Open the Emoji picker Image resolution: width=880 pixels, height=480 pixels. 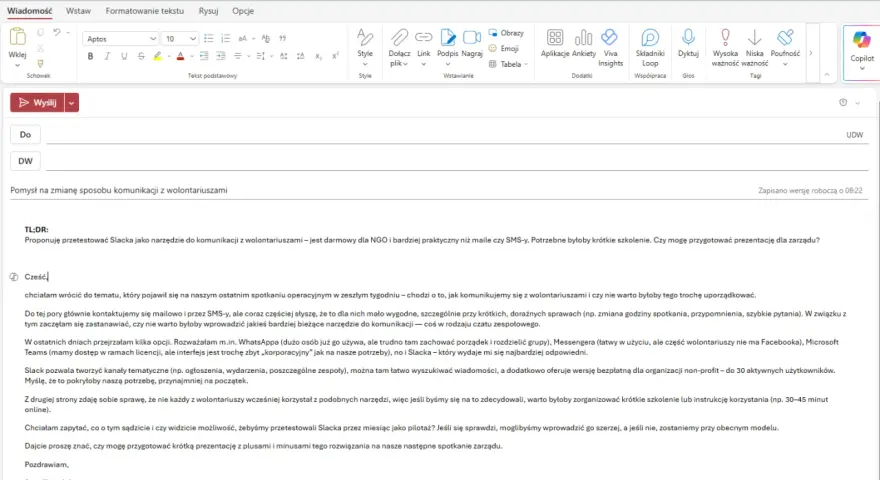pos(503,49)
